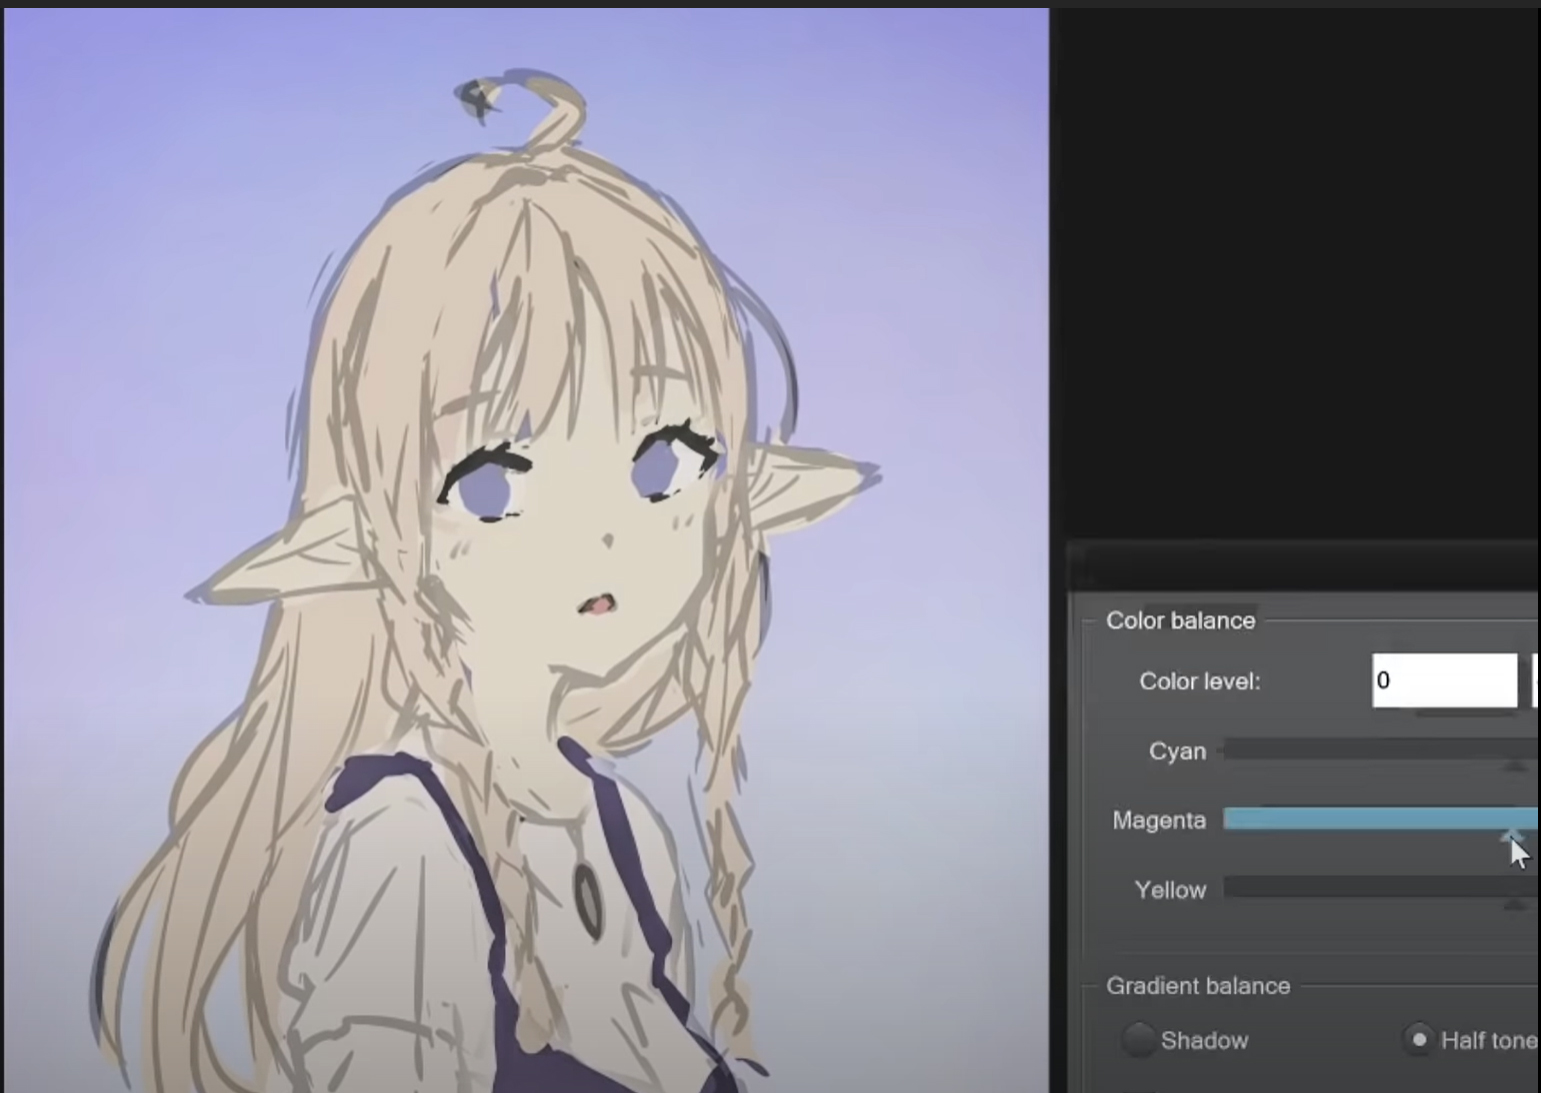Select the Half tone radio button

click(x=1419, y=1040)
